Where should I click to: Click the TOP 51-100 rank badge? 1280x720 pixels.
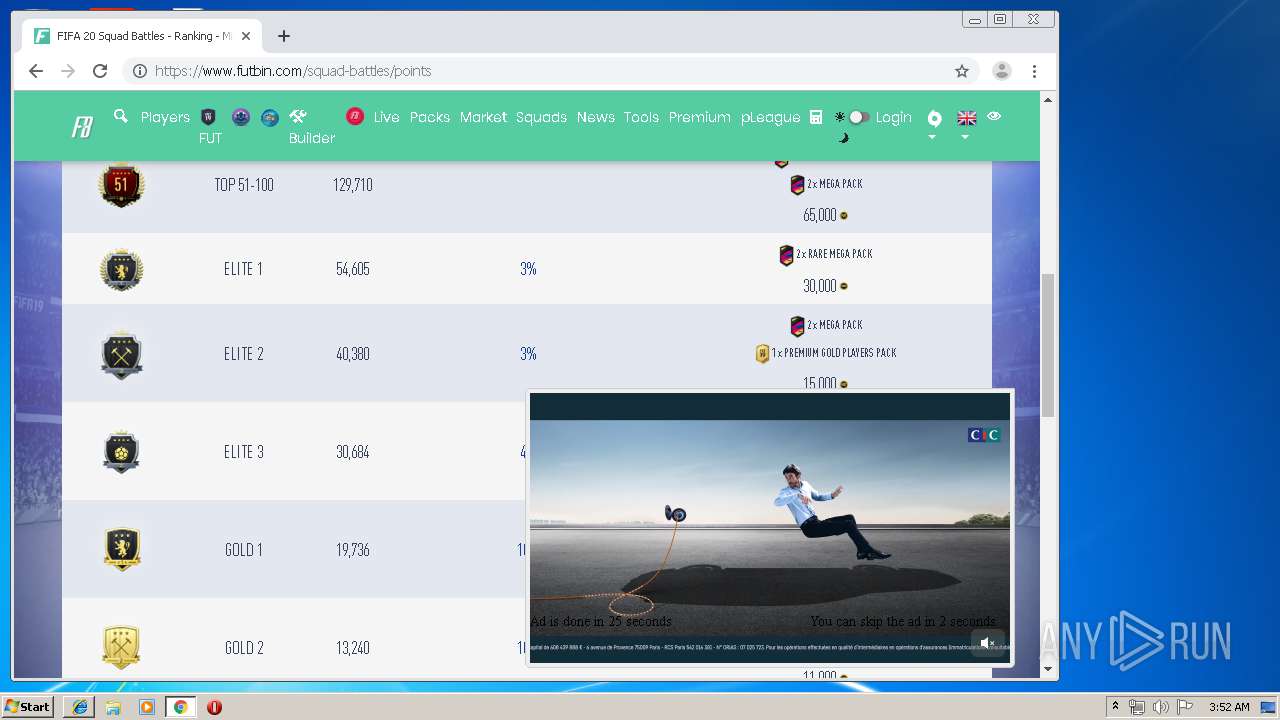(x=121, y=185)
